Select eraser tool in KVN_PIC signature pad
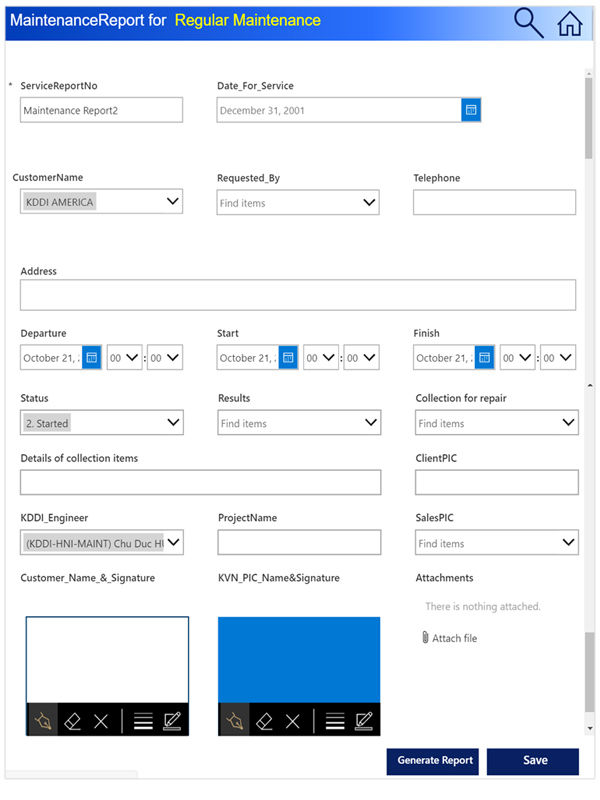Image resolution: width=600 pixels, height=800 pixels. pos(264,721)
